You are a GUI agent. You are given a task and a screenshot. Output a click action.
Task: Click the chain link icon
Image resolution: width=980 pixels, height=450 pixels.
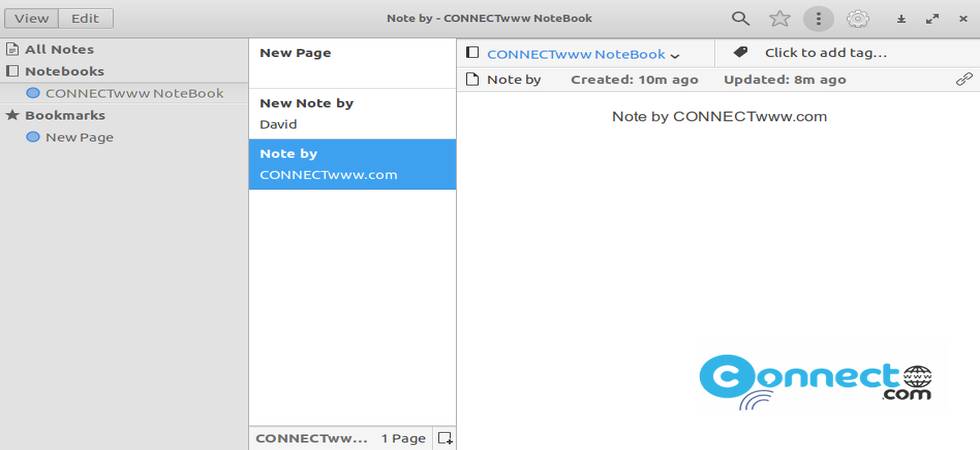[x=964, y=79]
